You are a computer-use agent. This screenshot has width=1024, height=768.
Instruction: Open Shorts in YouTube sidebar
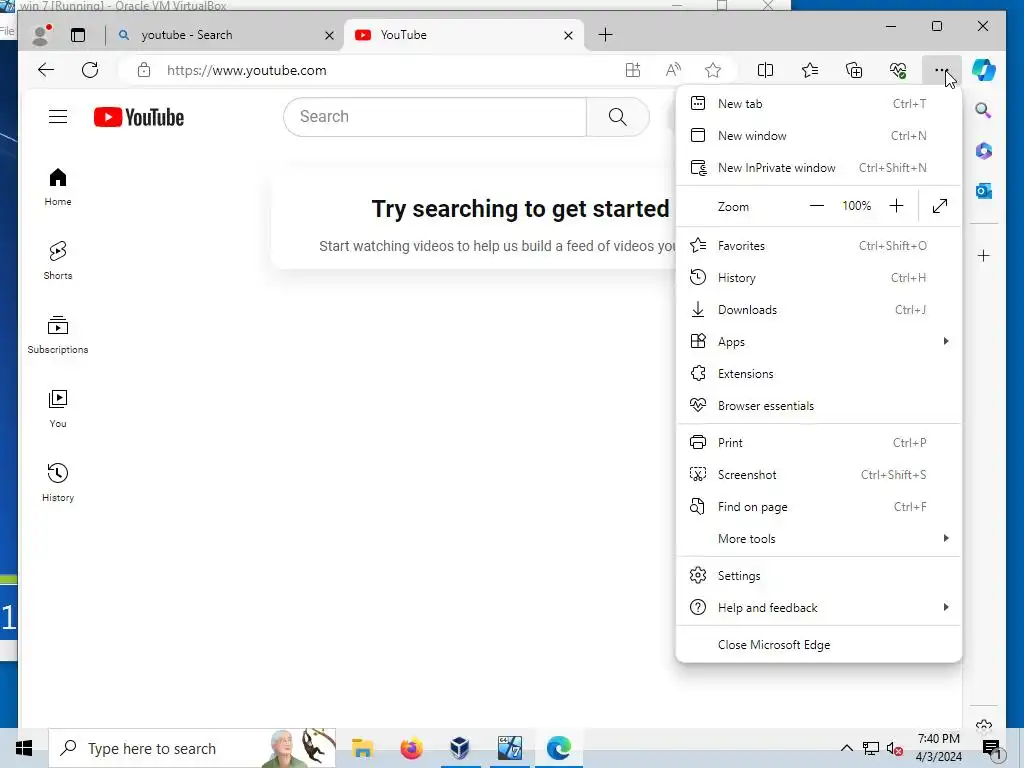(x=58, y=261)
